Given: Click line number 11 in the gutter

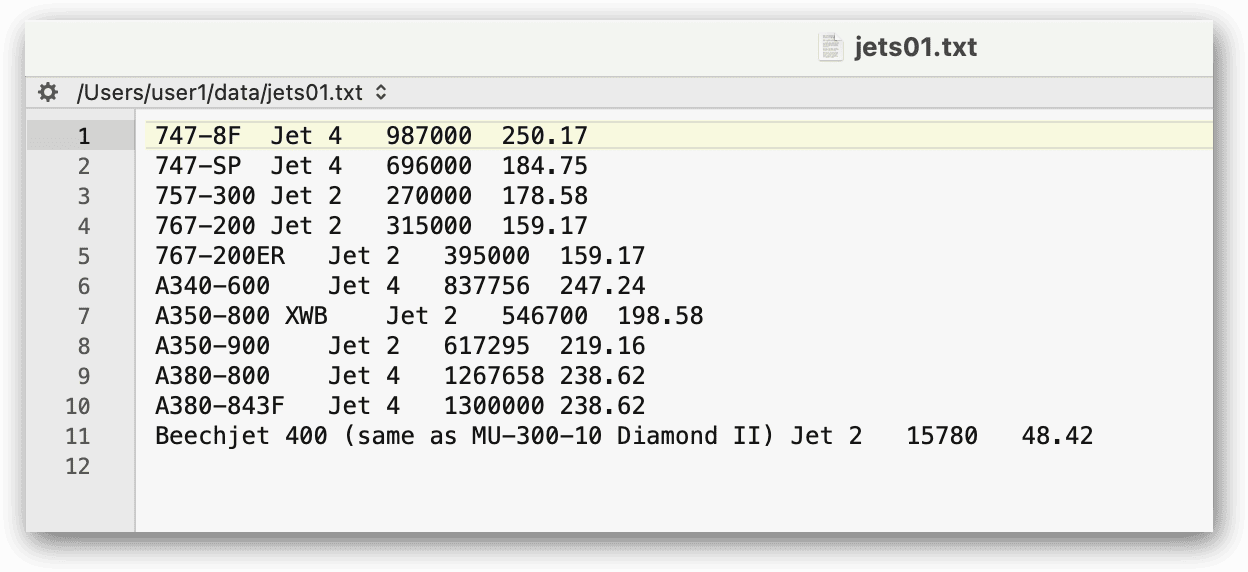Looking at the screenshot, I should pos(77,436).
